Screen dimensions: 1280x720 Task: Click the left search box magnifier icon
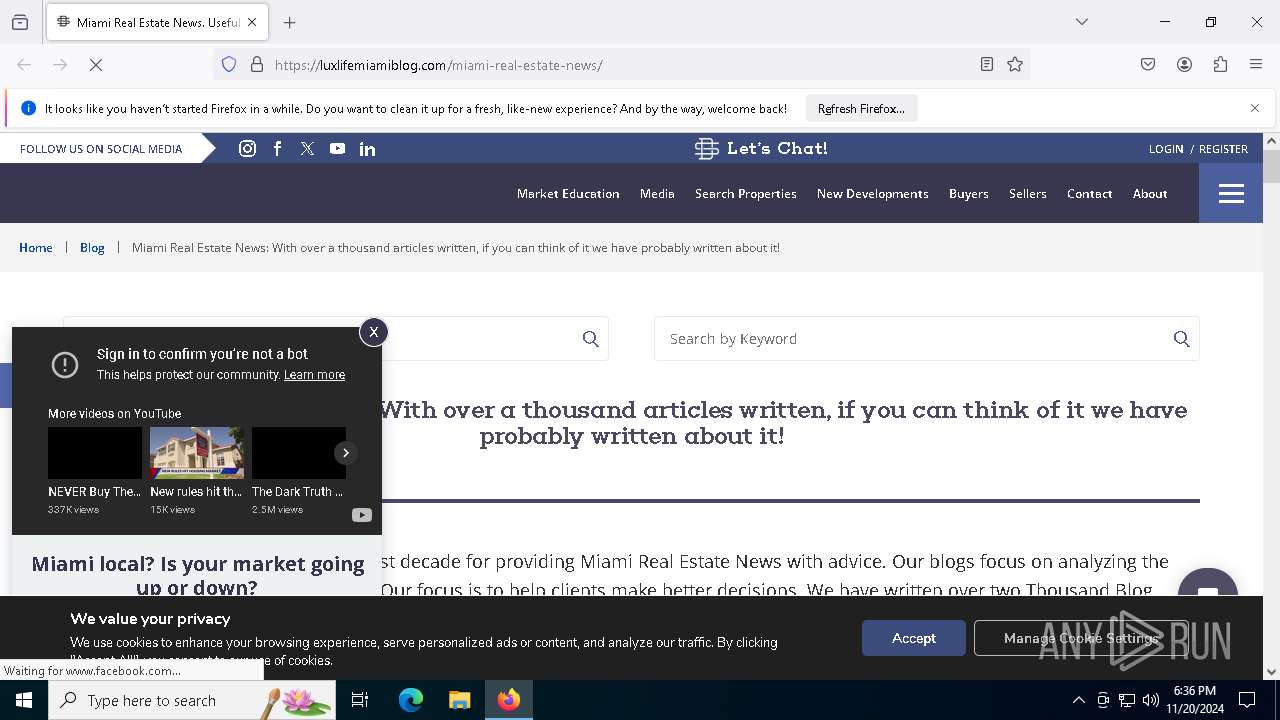click(x=591, y=339)
